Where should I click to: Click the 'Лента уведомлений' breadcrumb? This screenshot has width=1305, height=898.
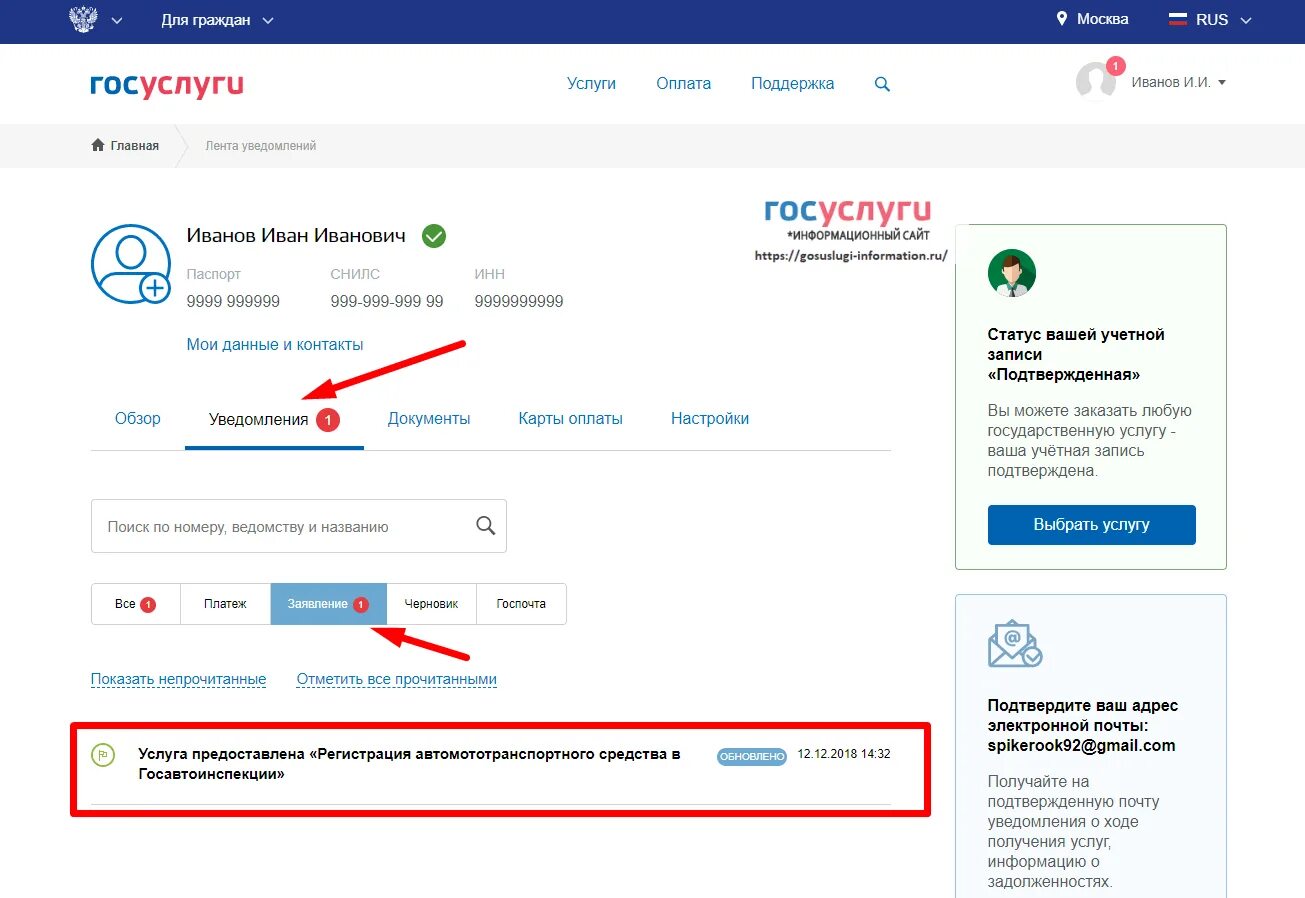[261, 146]
